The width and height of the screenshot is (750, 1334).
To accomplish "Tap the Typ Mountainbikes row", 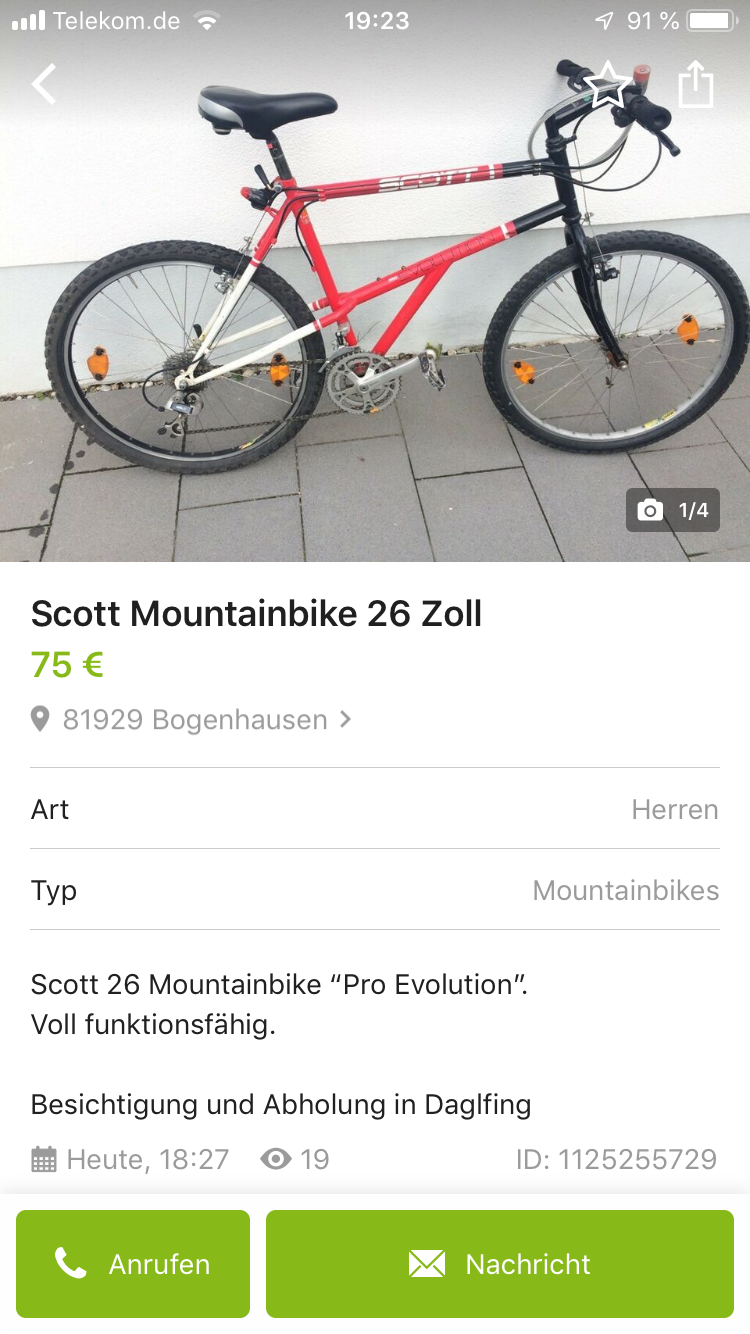I will 375,890.
